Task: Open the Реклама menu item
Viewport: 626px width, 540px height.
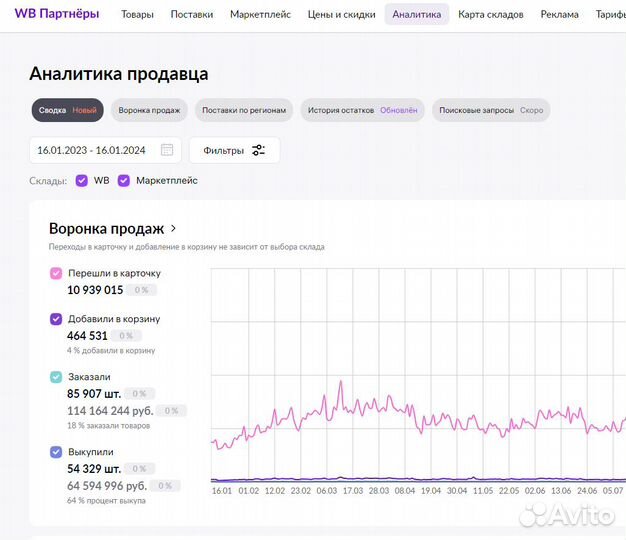Action: click(559, 15)
